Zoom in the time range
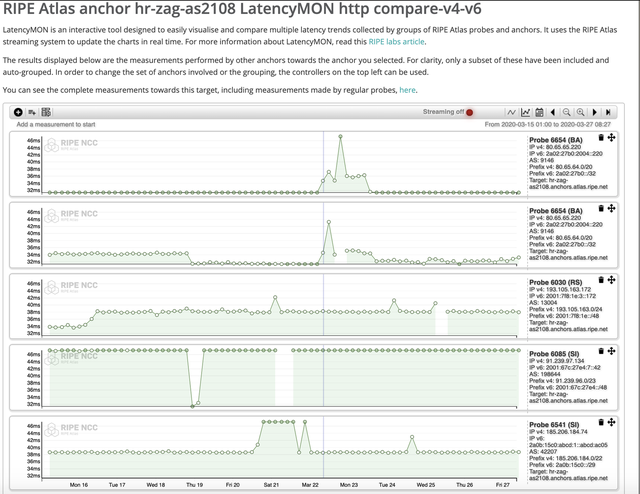640x494 pixels. coord(580,112)
